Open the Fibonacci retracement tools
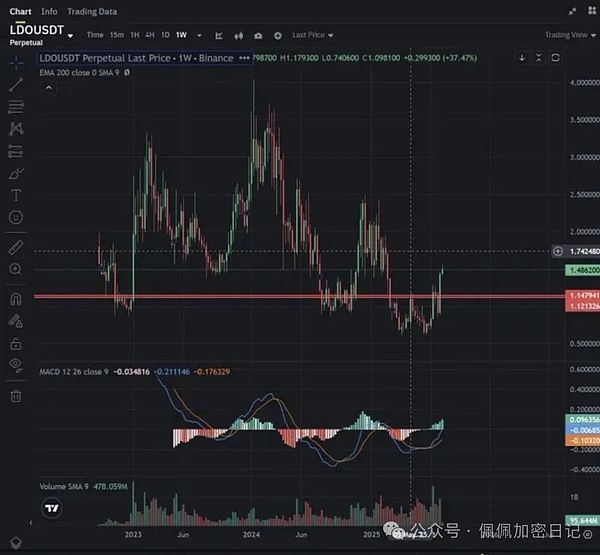The image size is (600, 555). [x=15, y=107]
